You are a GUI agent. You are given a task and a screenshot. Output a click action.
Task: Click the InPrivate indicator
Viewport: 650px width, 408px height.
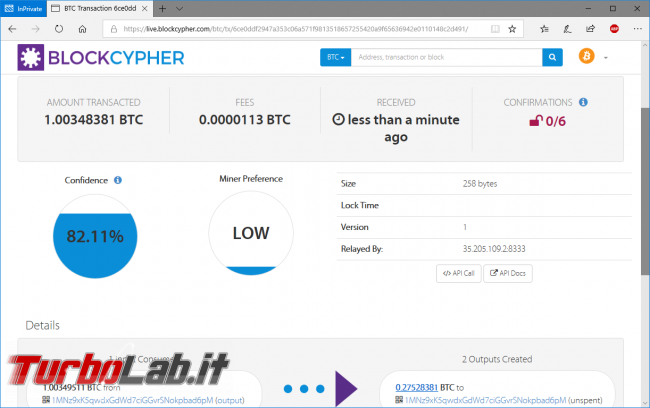pos(23,8)
